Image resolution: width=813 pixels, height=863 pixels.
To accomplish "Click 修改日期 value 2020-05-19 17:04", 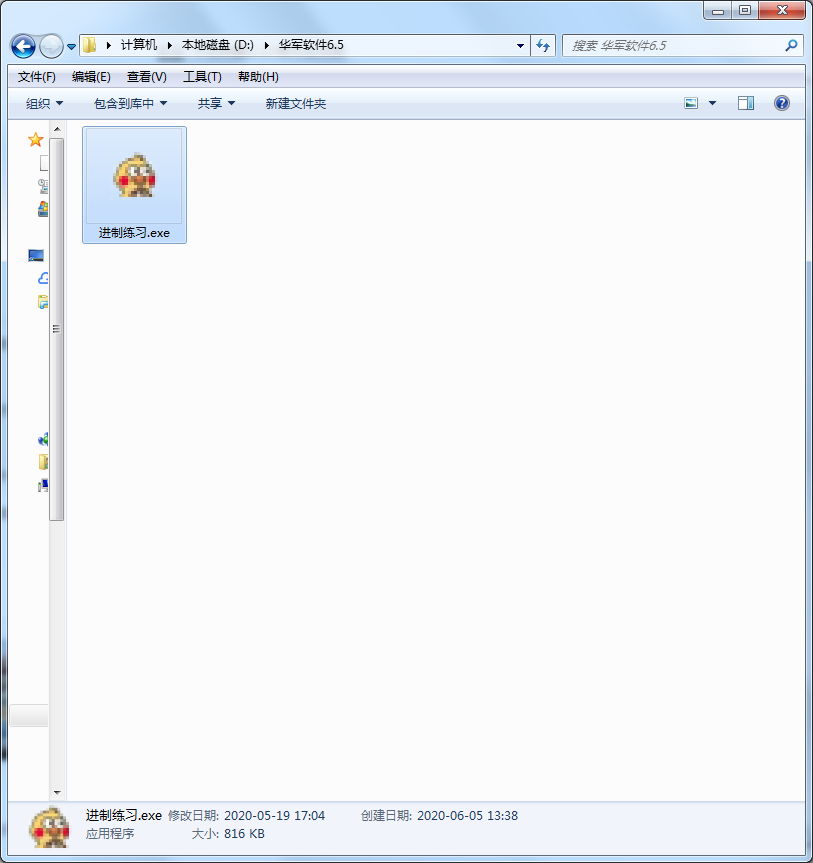I will pyautogui.click(x=274, y=816).
